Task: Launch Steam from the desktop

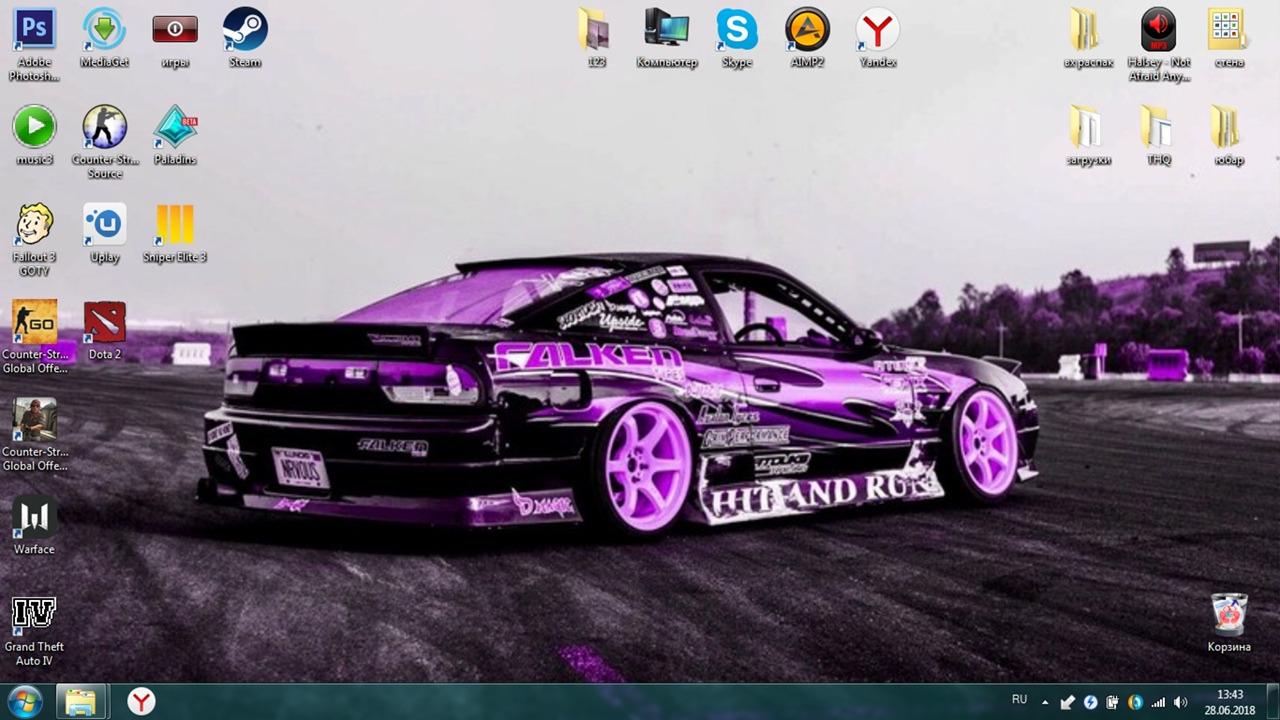Action: [x=245, y=30]
